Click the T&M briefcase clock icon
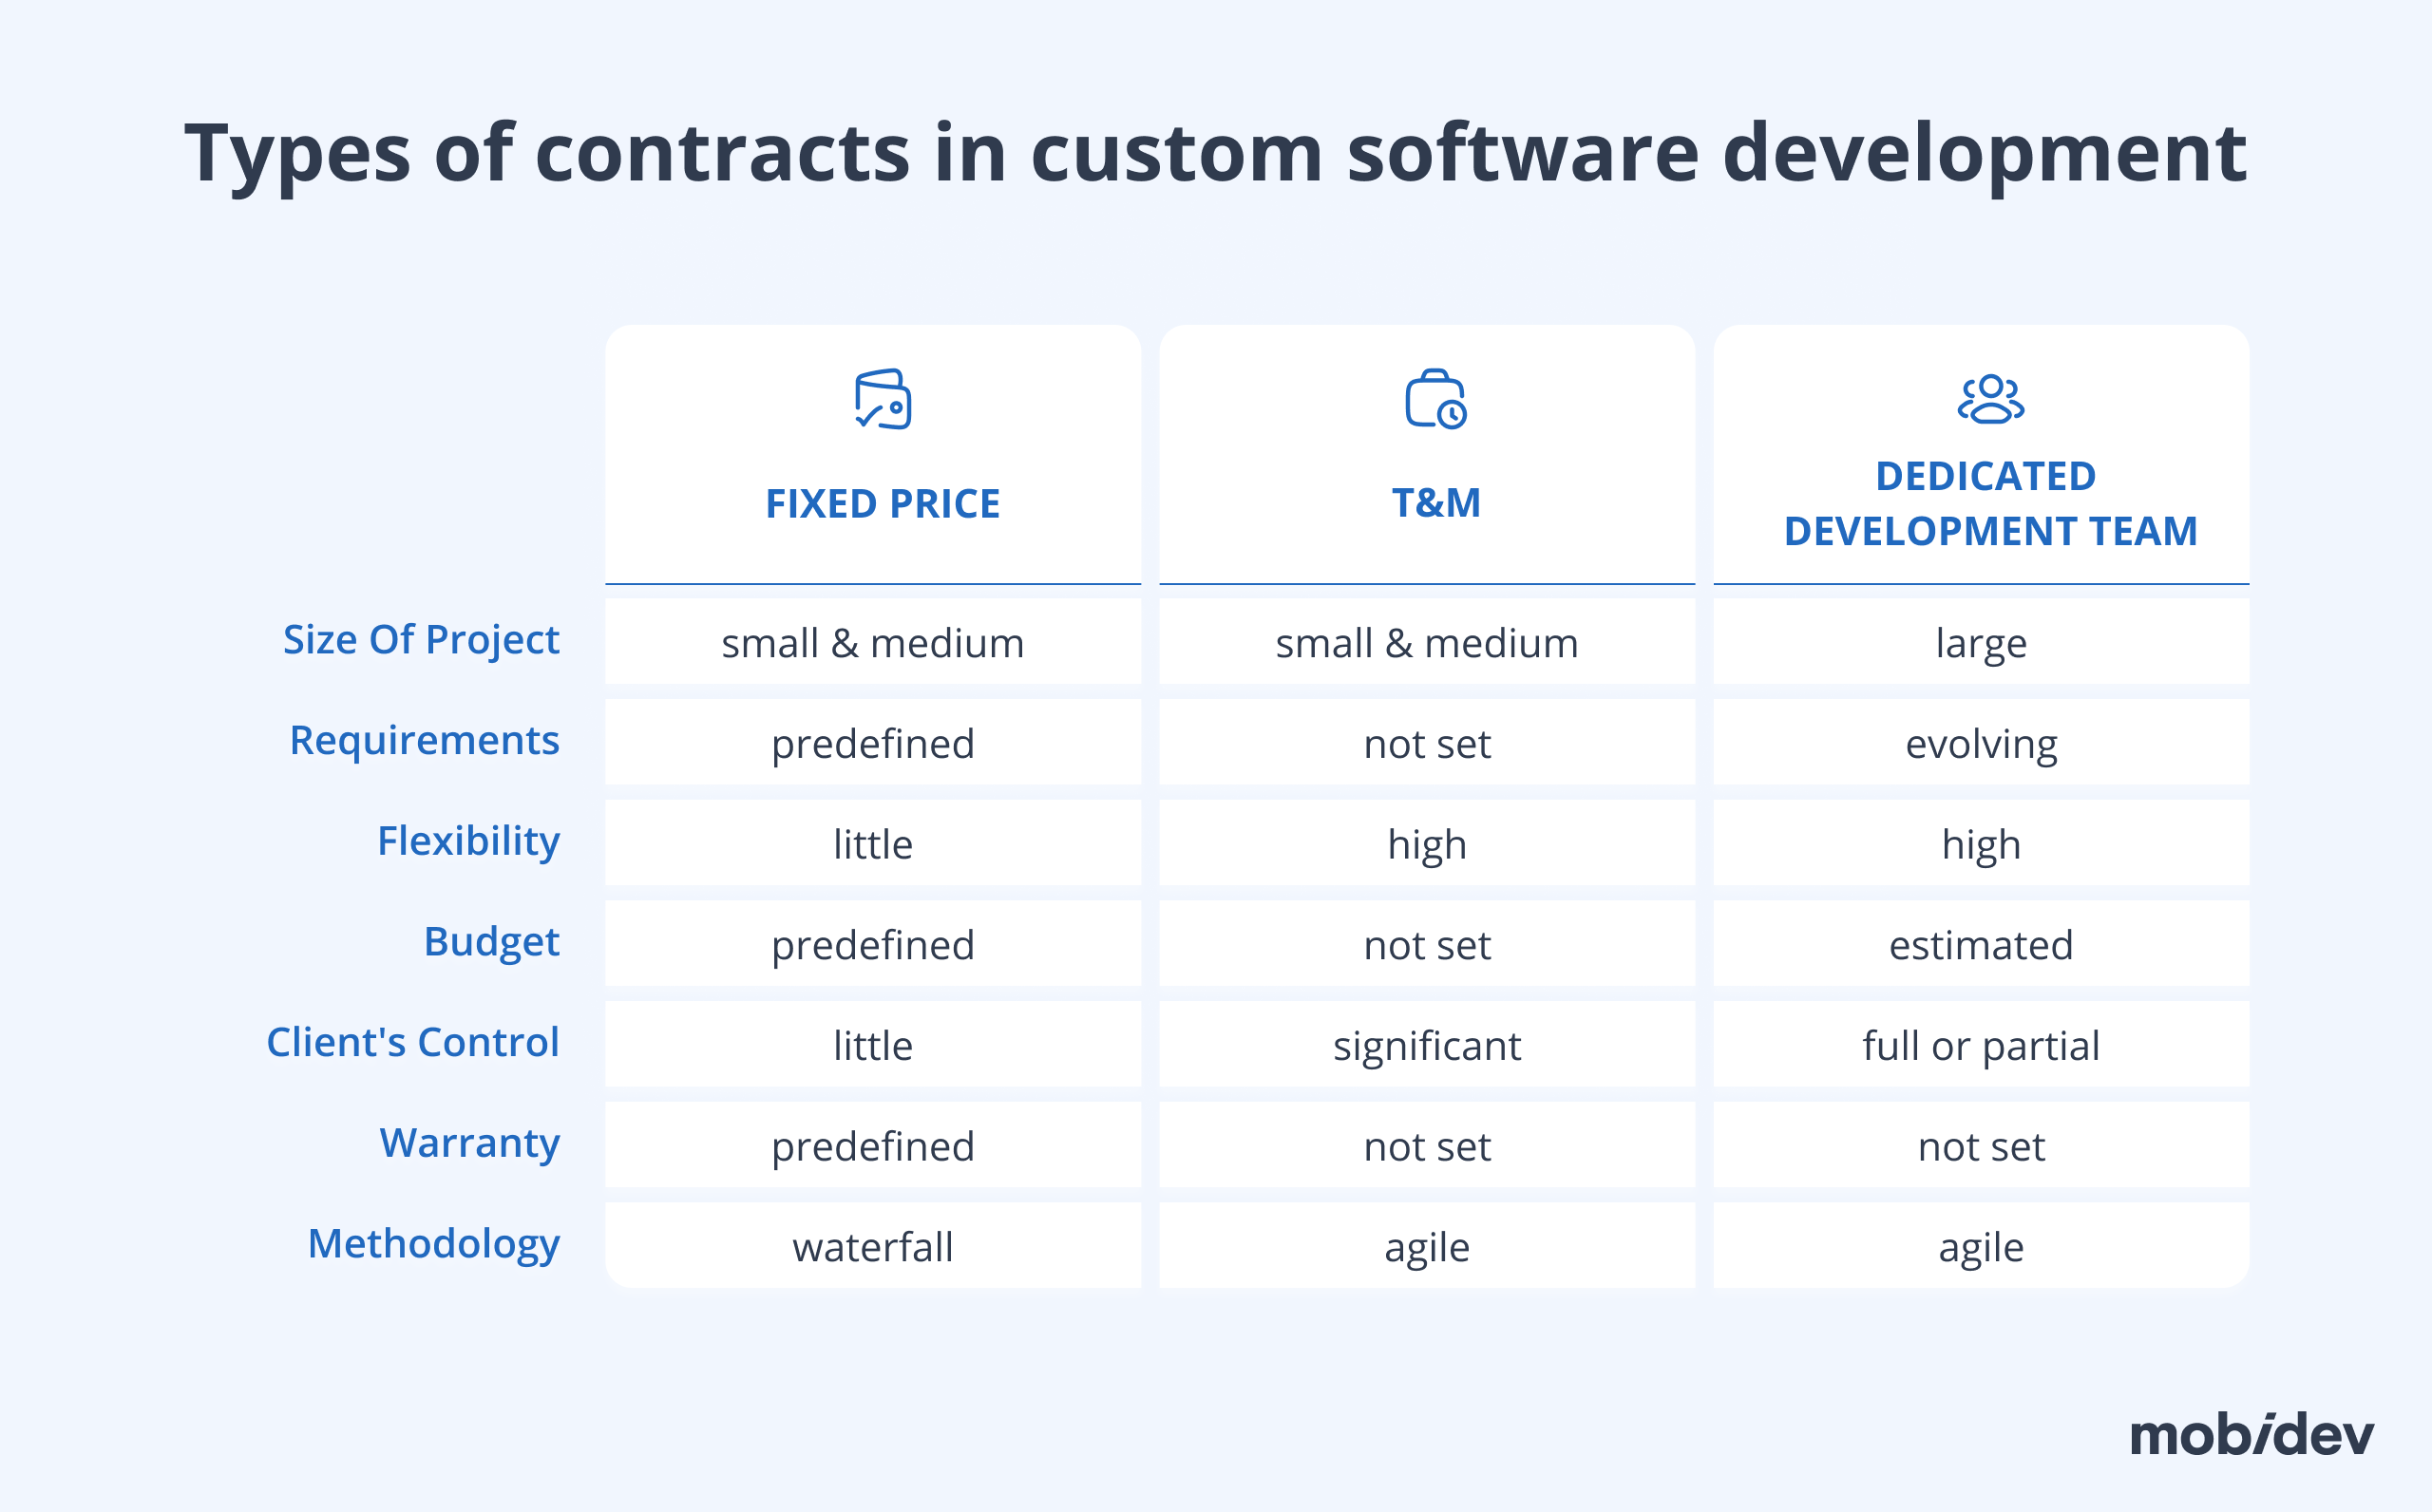The height and width of the screenshot is (1512, 2432). pyautogui.click(x=1435, y=399)
